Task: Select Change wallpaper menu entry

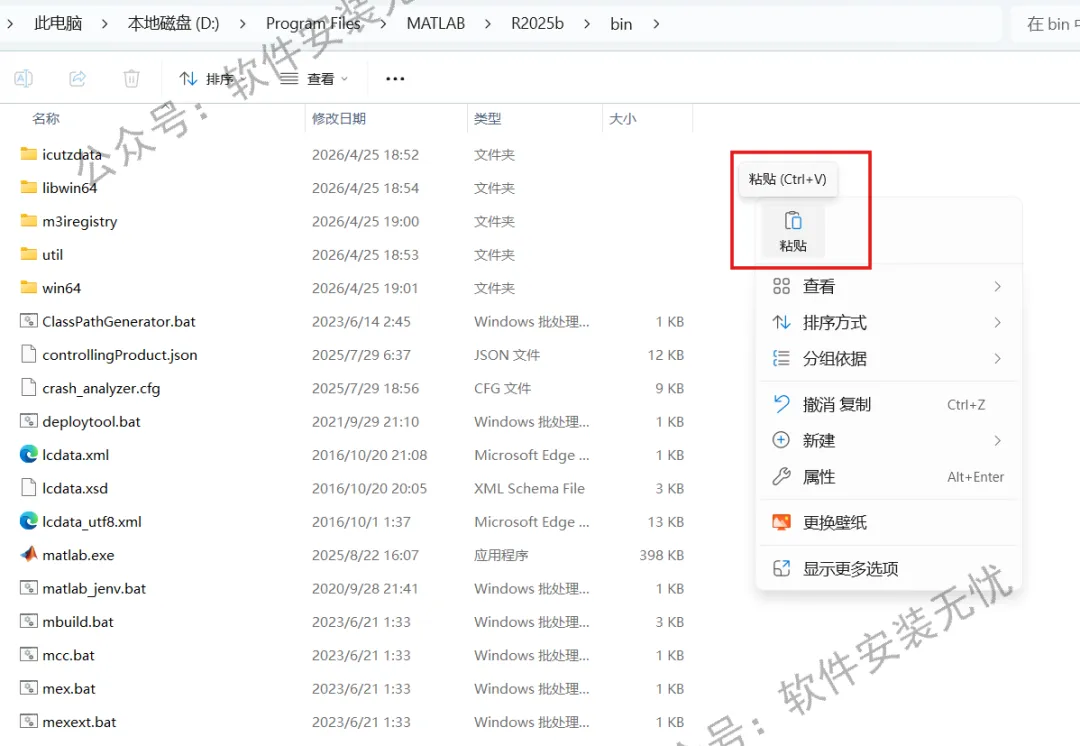Action: click(889, 523)
